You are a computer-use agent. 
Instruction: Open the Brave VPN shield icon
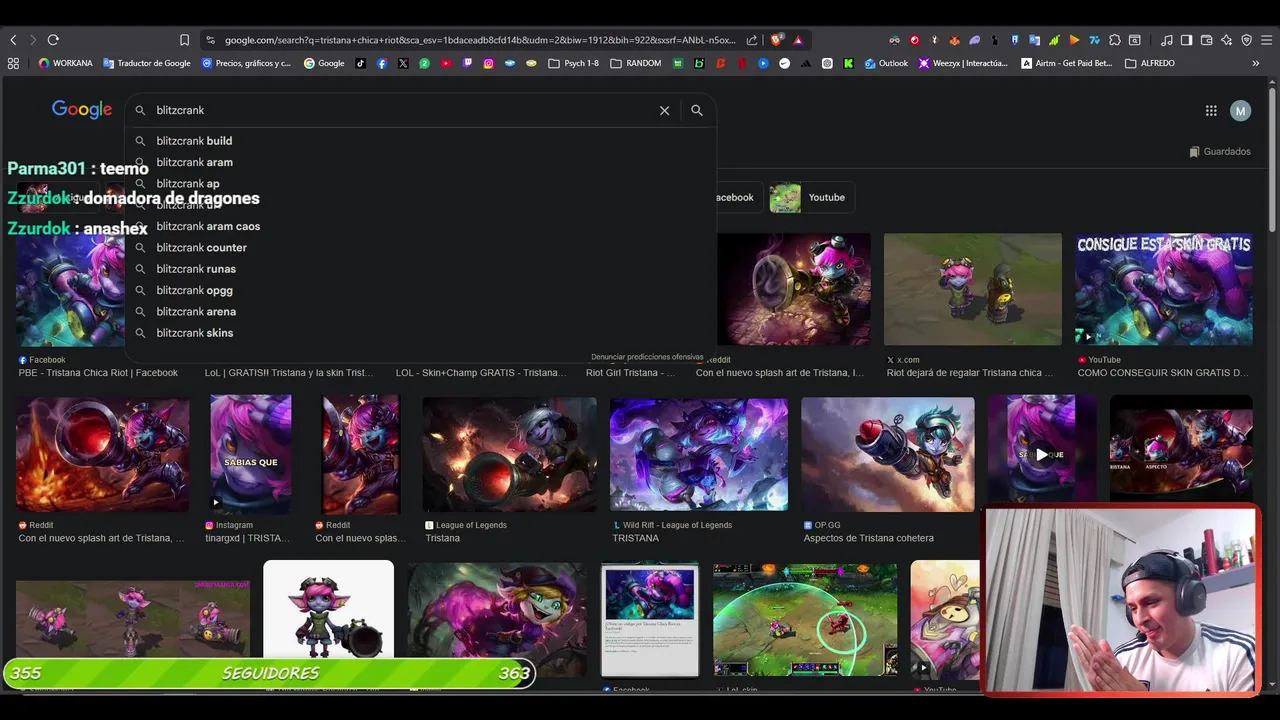(1247, 40)
